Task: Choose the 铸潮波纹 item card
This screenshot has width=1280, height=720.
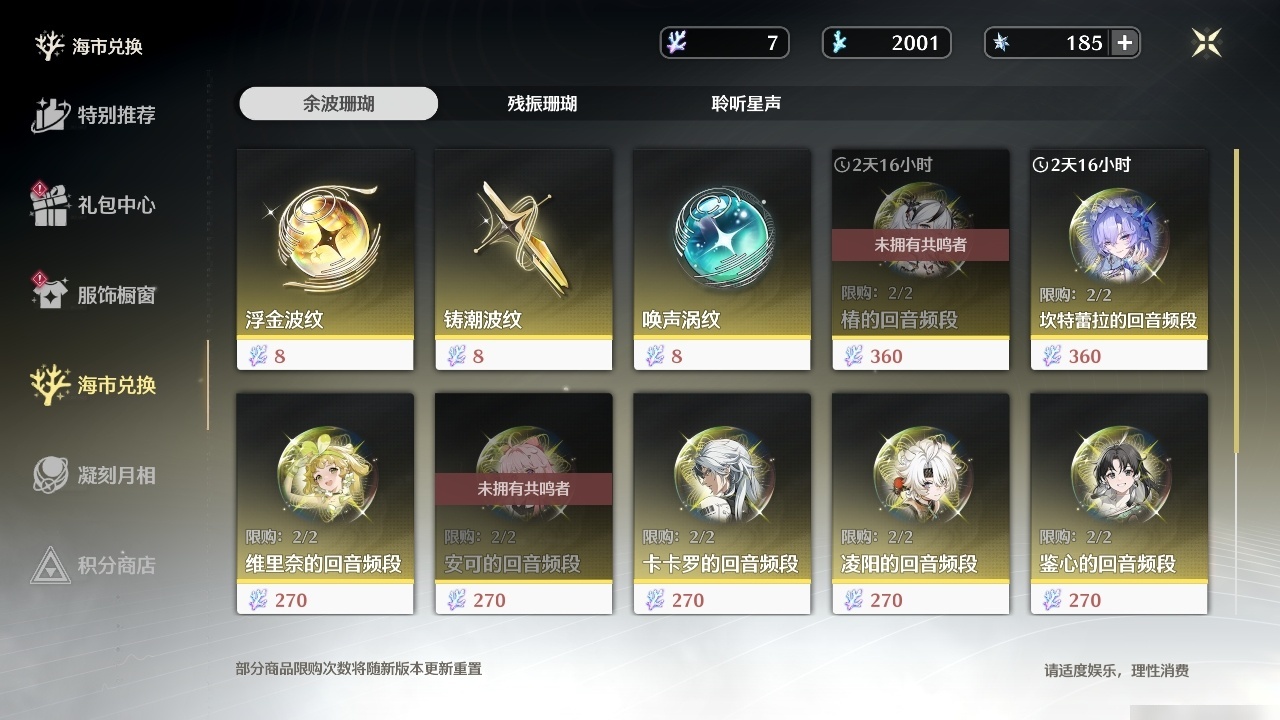Action: pos(523,260)
